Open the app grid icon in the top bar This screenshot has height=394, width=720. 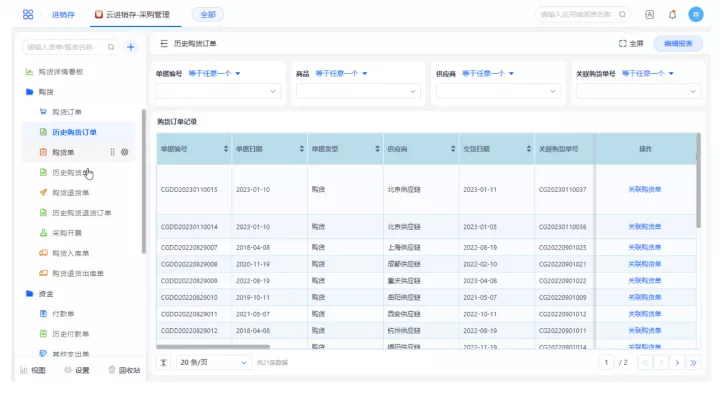(28, 15)
